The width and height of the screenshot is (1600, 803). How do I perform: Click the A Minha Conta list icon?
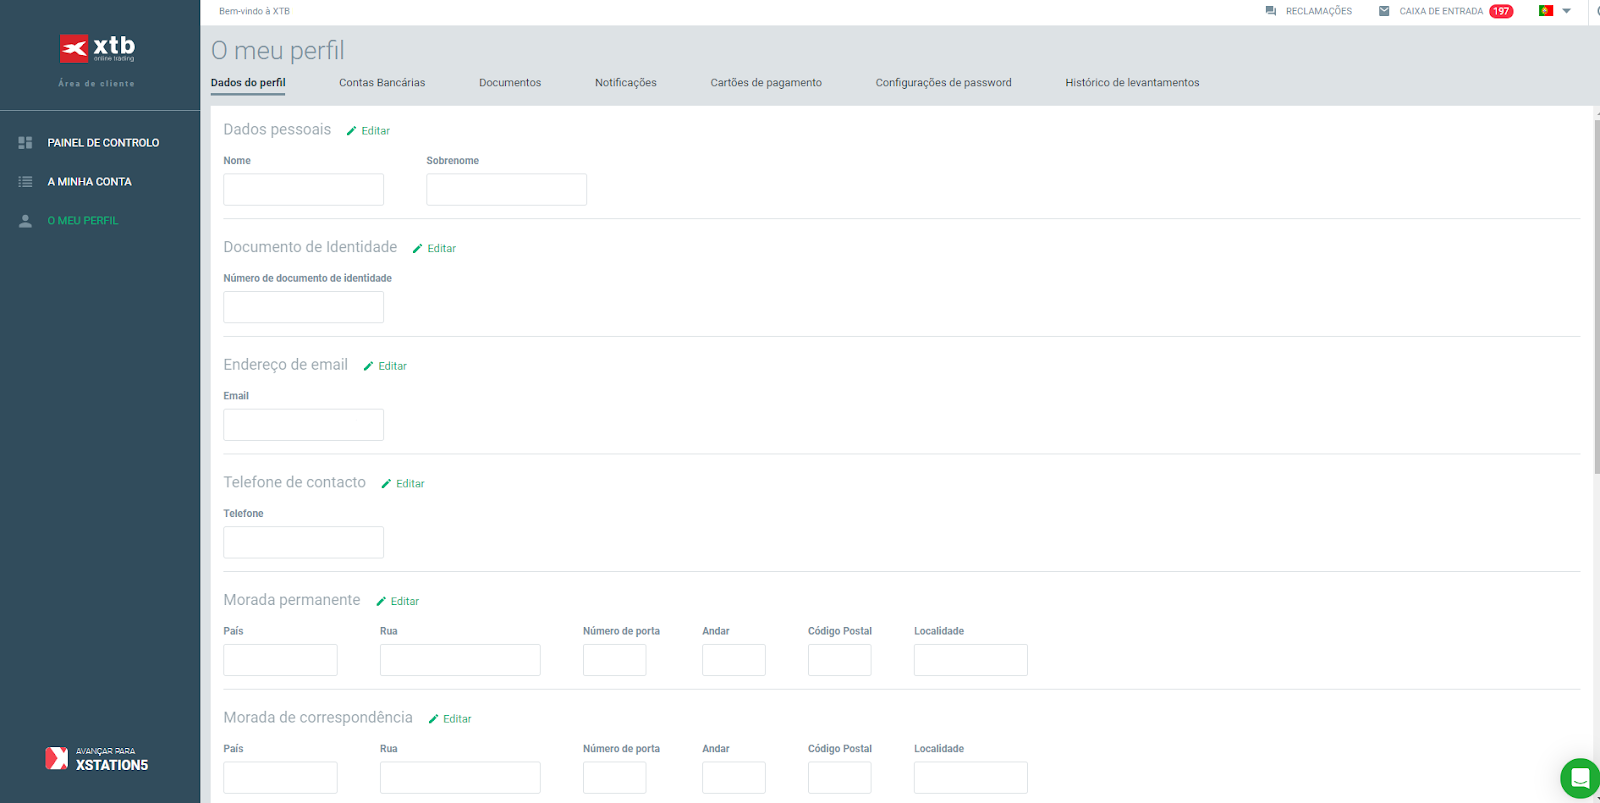pyautogui.click(x=25, y=182)
